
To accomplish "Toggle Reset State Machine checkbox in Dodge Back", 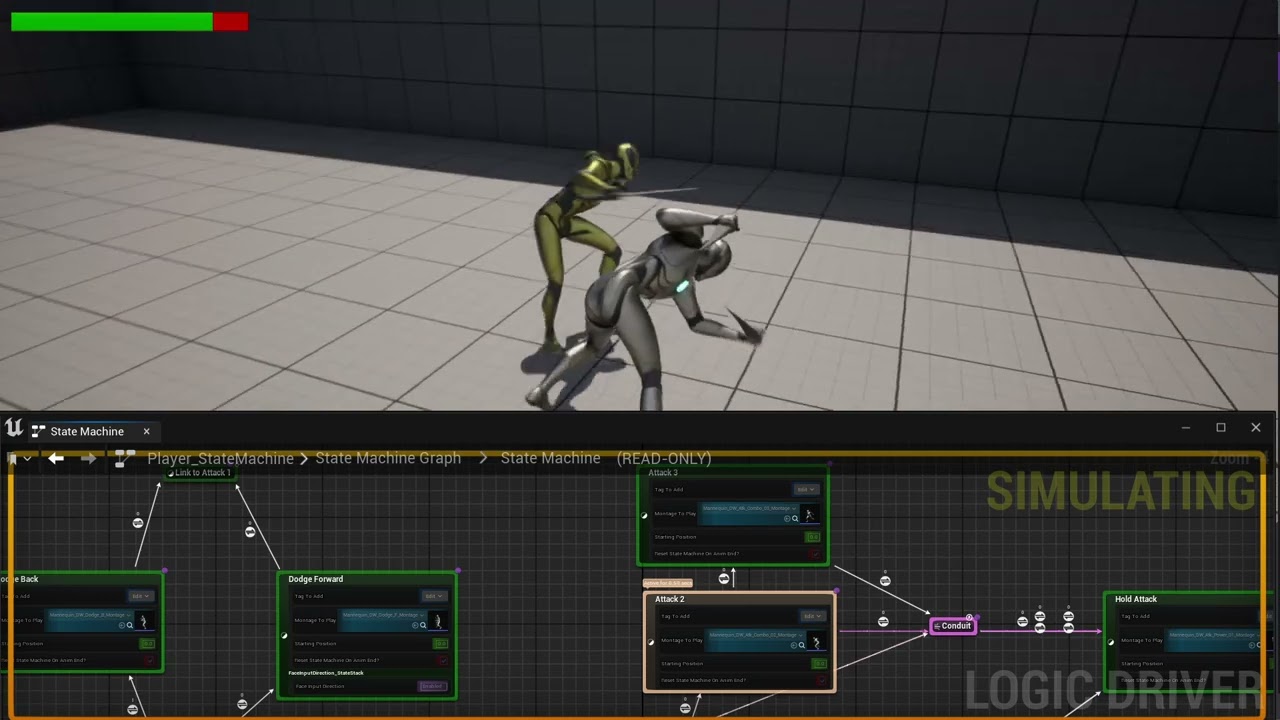I will (x=149, y=660).
